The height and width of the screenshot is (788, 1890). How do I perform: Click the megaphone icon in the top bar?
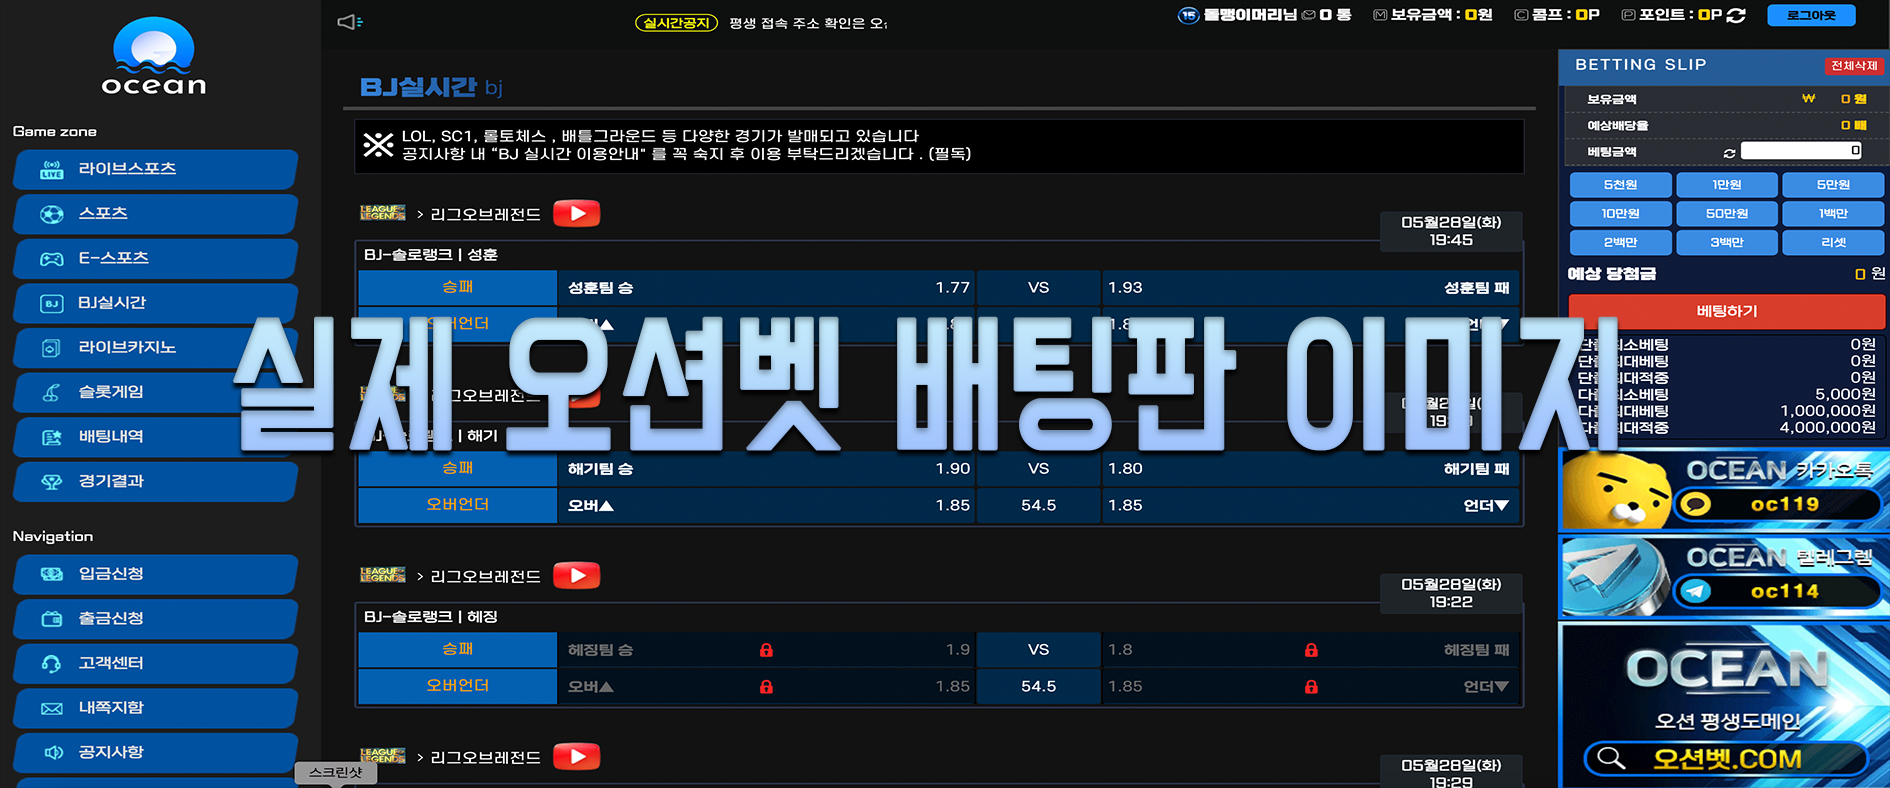click(349, 22)
